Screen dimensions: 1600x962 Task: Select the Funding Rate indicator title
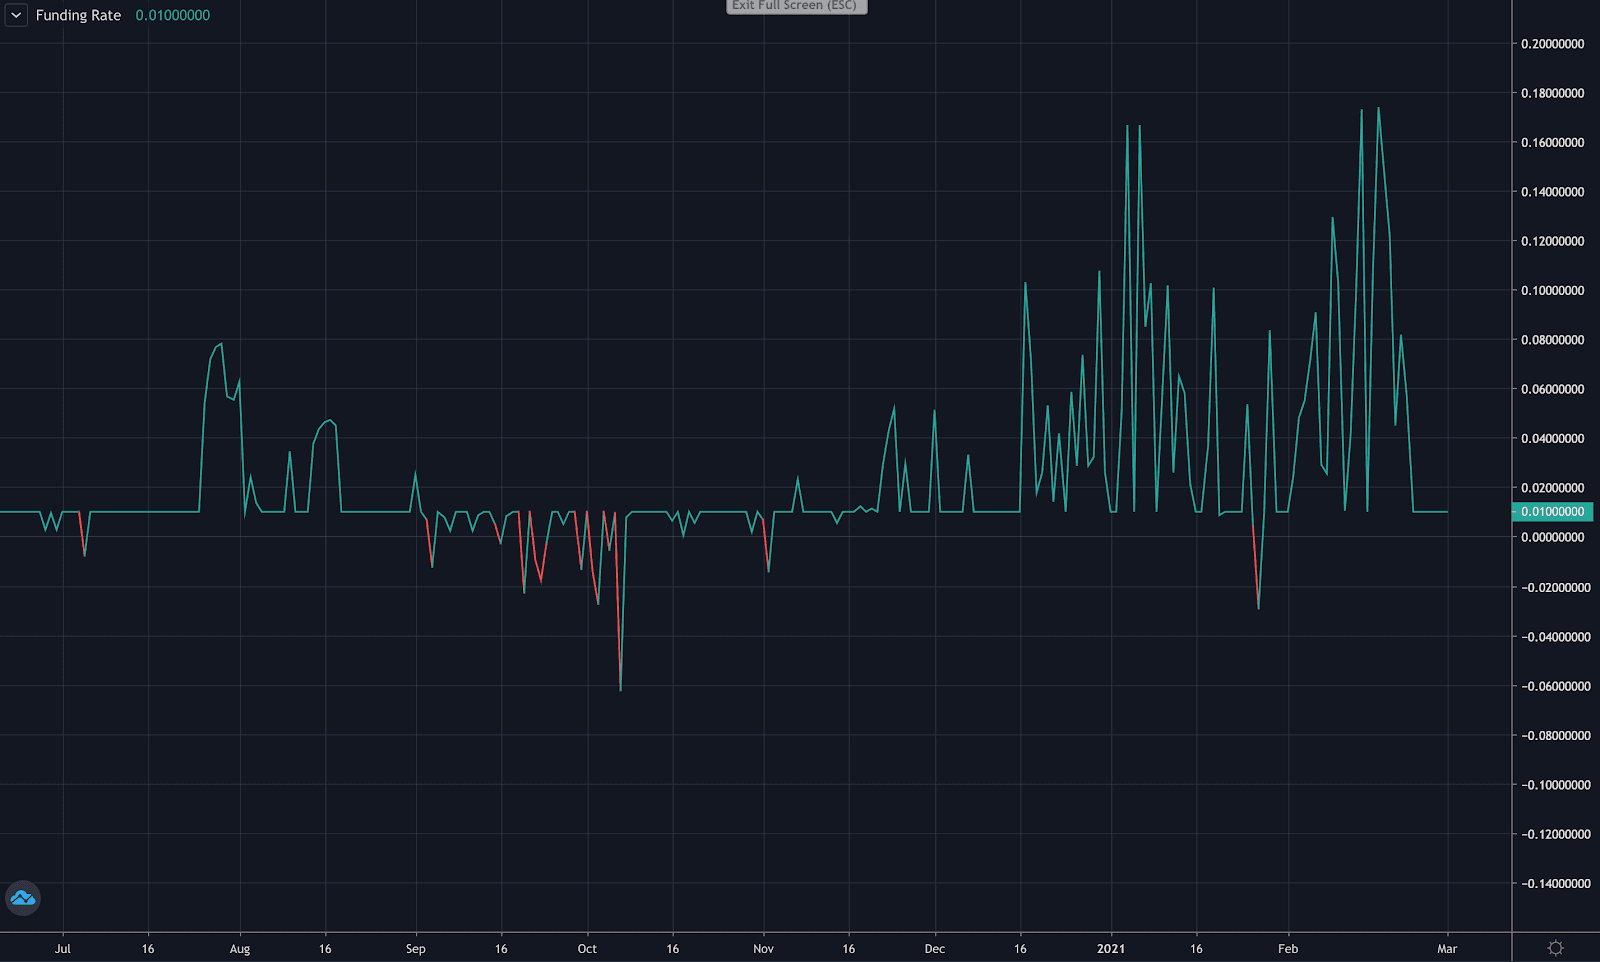click(x=78, y=15)
